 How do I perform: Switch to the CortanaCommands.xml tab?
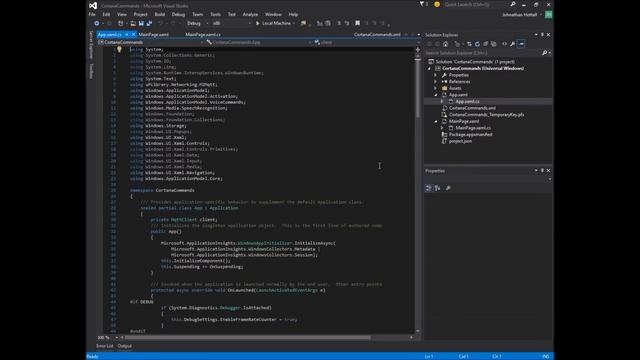click(377, 35)
